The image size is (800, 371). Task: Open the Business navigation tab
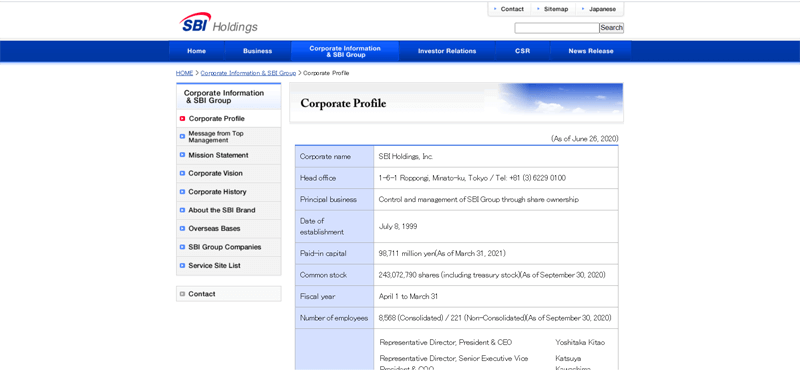click(258, 51)
